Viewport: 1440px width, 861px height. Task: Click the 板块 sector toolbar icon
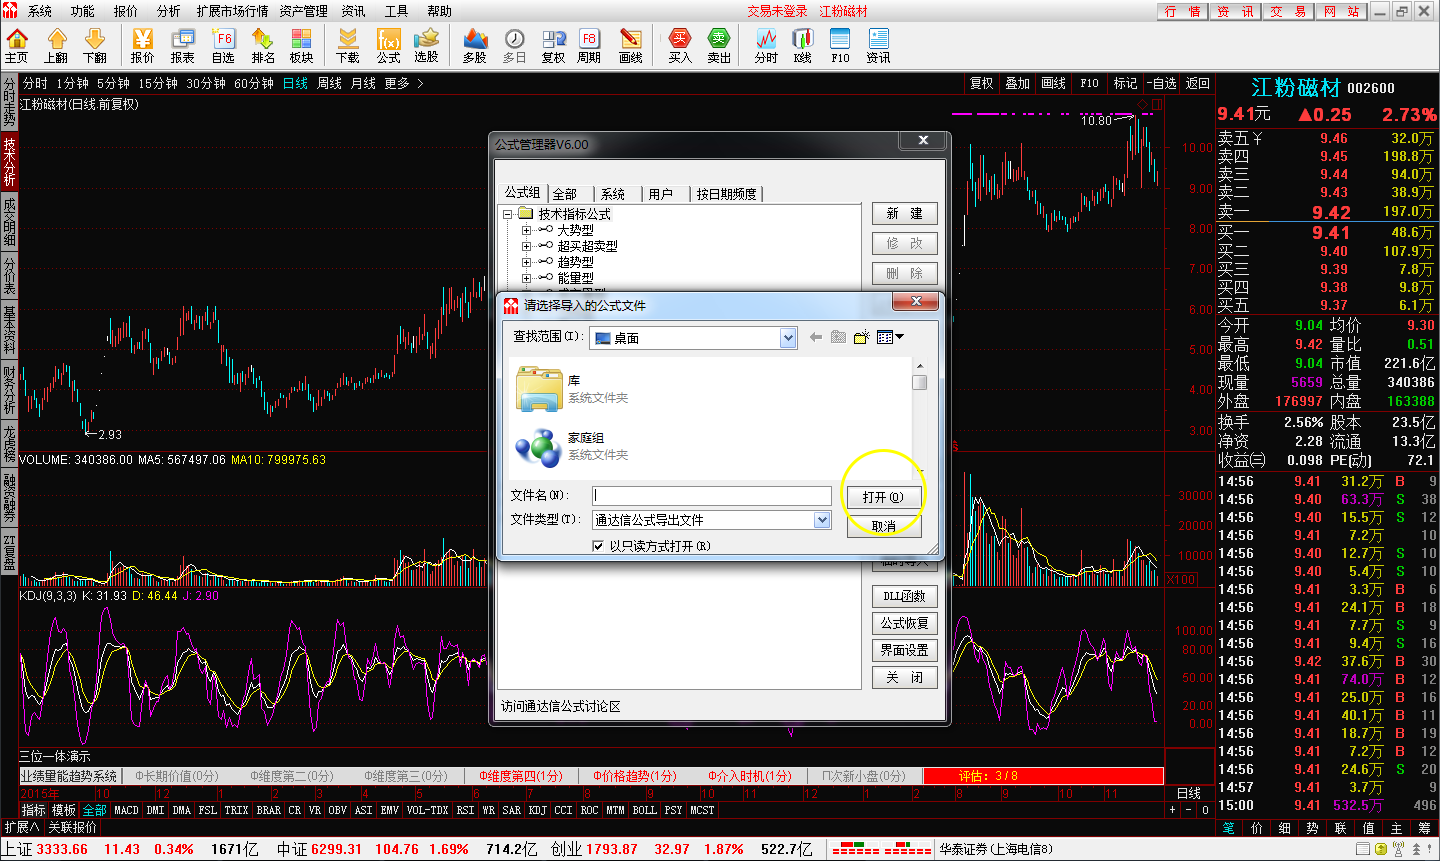tap(301, 45)
